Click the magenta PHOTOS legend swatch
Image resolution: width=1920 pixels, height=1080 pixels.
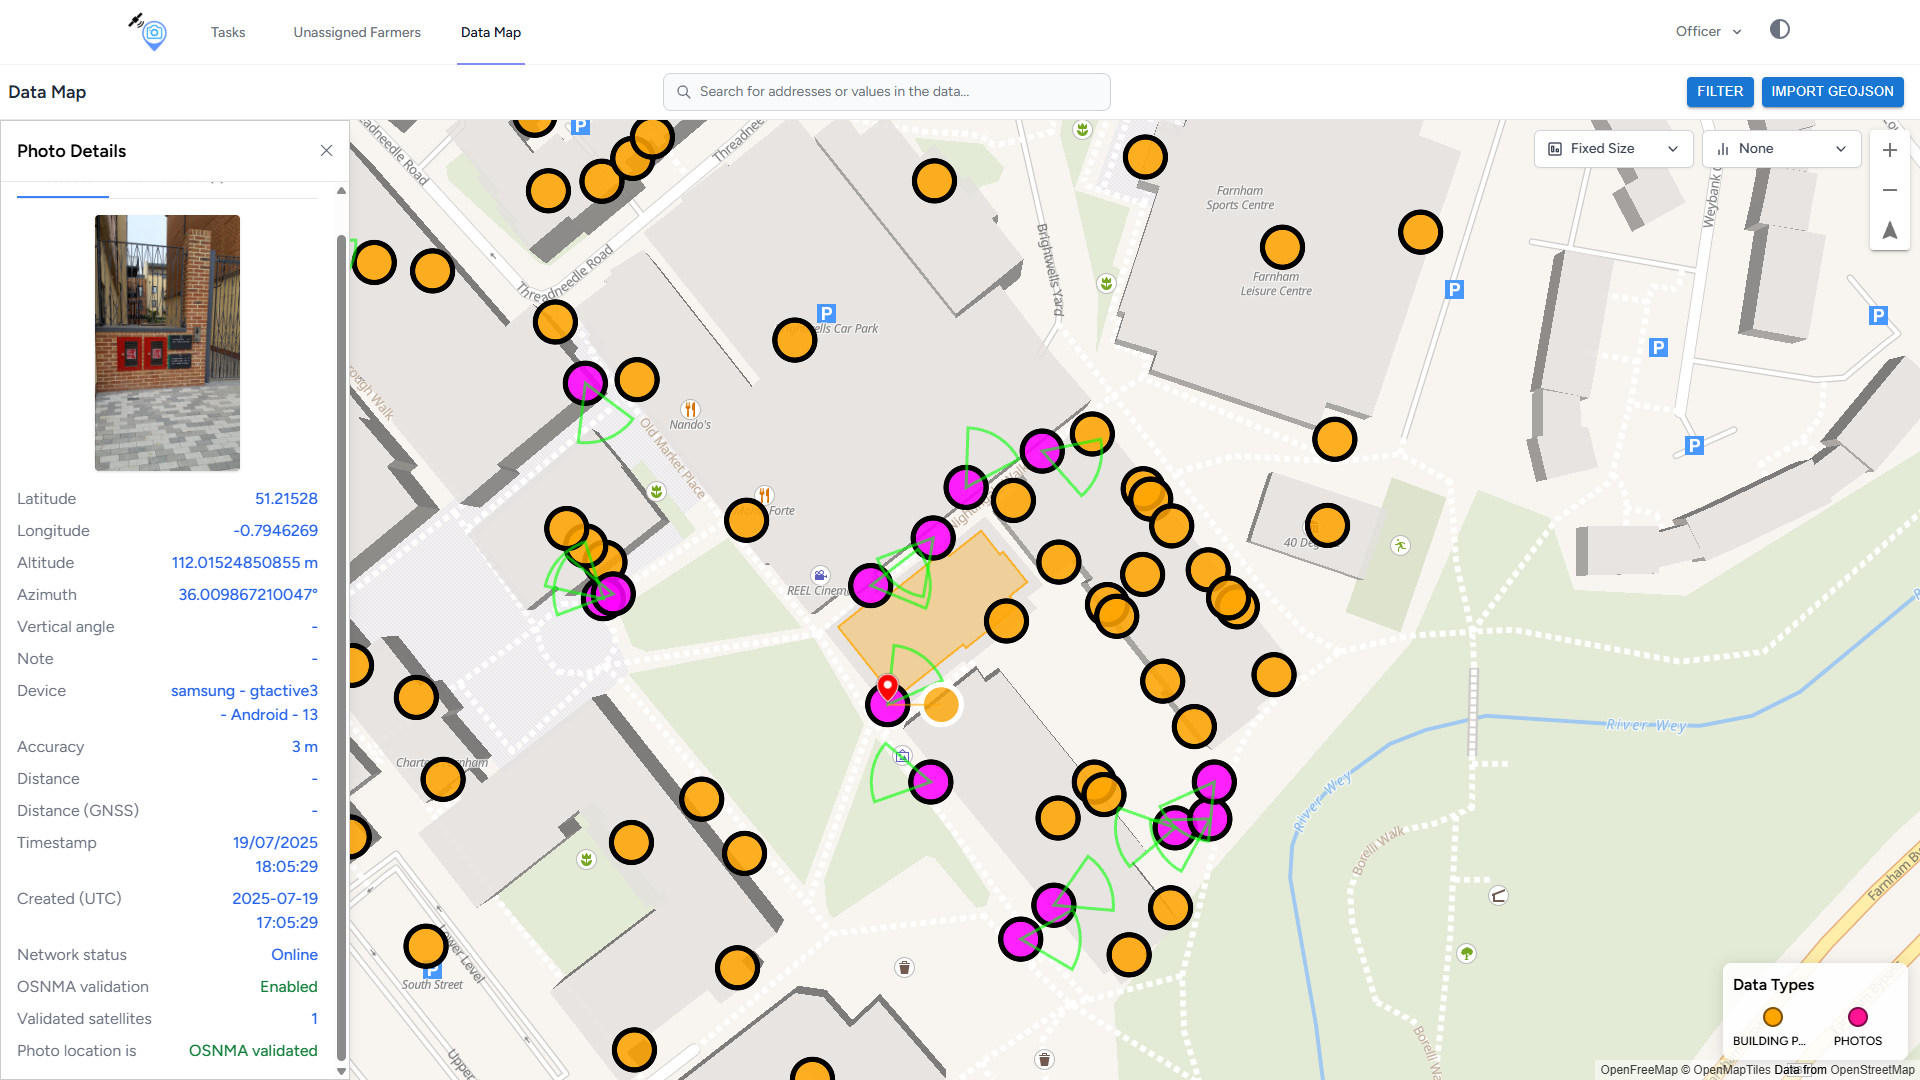click(x=1857, y=1017)
